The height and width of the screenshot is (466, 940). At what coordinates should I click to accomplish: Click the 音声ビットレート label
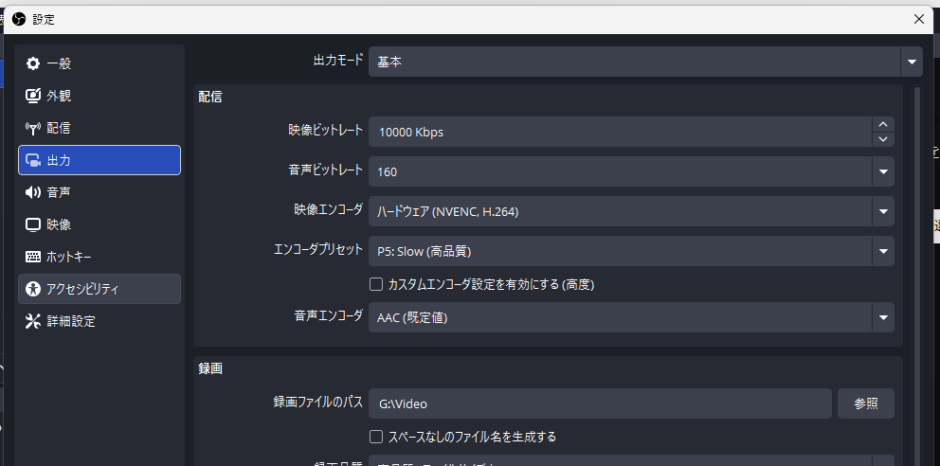325,170
